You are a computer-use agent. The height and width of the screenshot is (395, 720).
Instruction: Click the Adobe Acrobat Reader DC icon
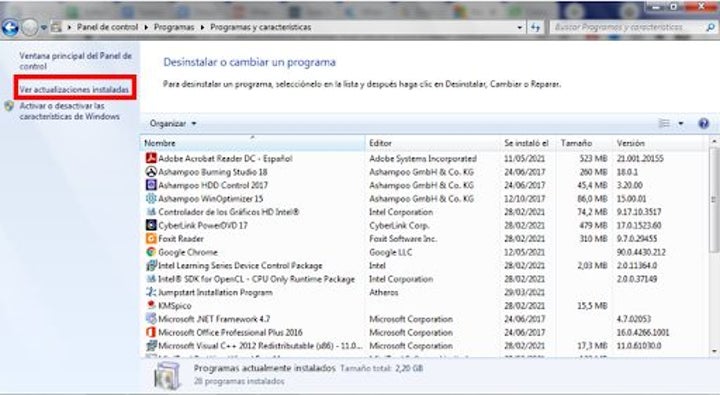[151, 158]
